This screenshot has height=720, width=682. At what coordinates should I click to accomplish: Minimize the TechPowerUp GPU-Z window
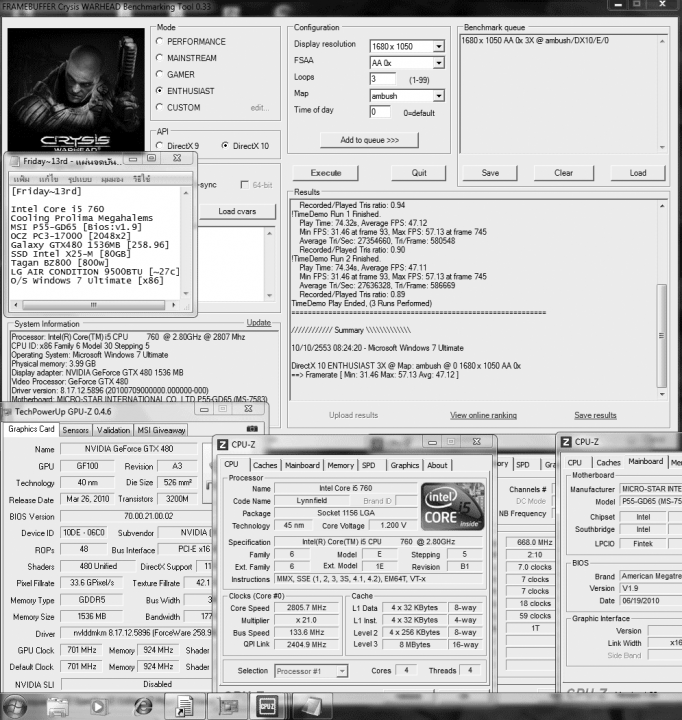pos(204,409)
